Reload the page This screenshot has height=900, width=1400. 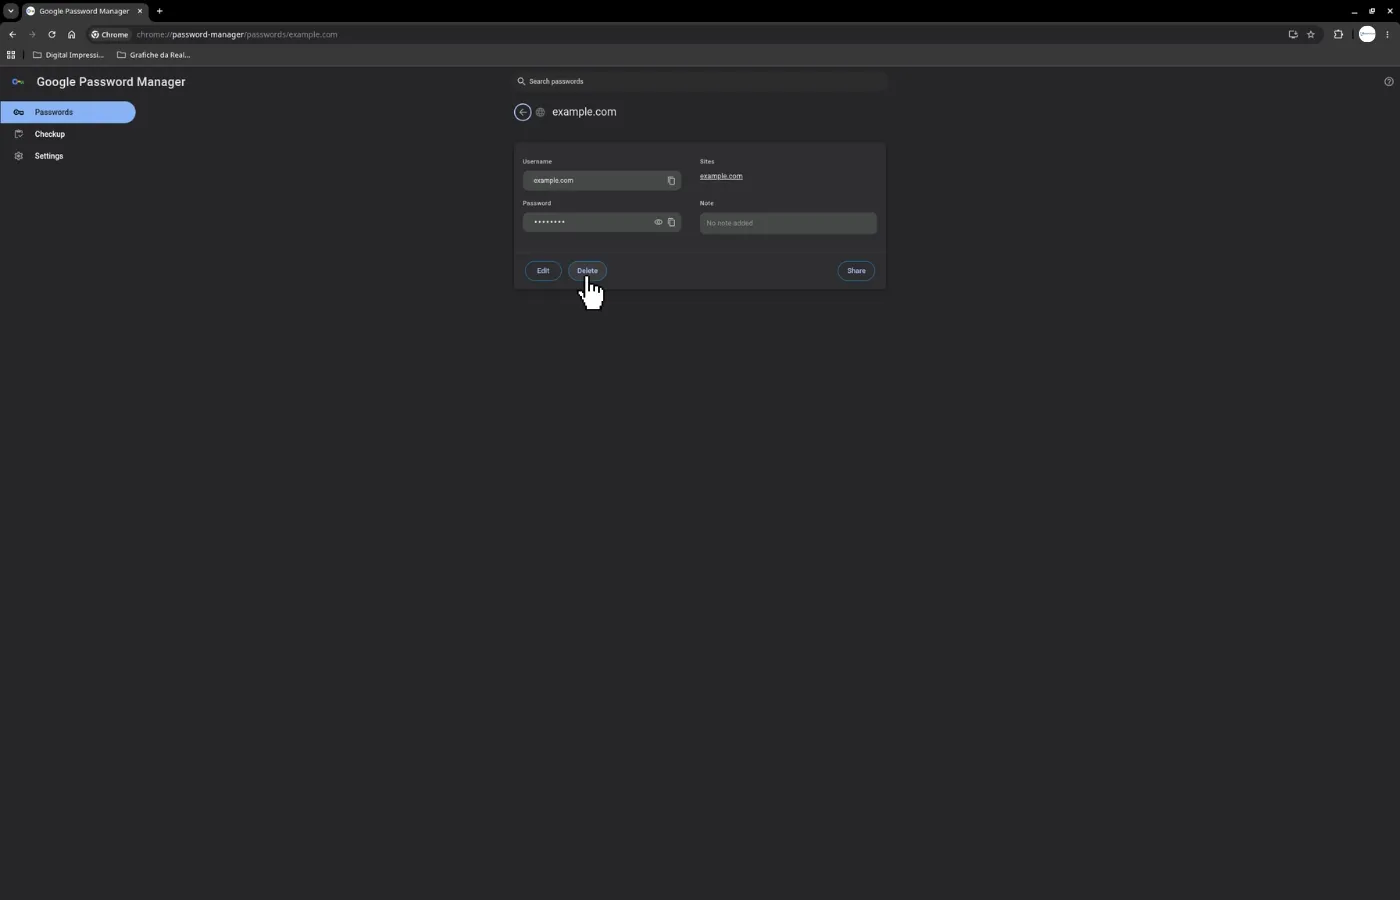pyautogui.click(x=52, y=34)
